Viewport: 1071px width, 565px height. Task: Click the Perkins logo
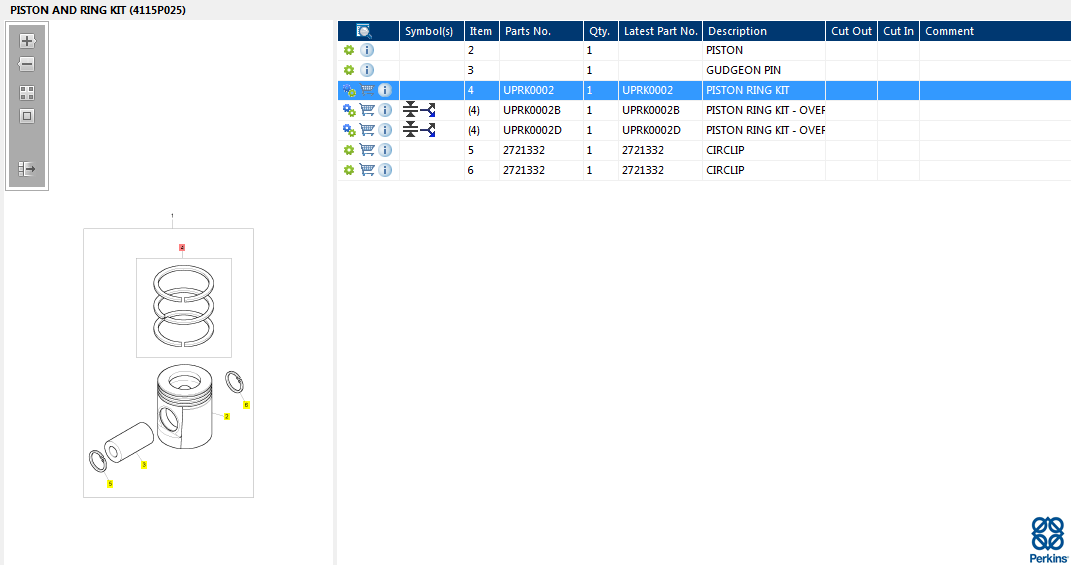[1047, 540]
